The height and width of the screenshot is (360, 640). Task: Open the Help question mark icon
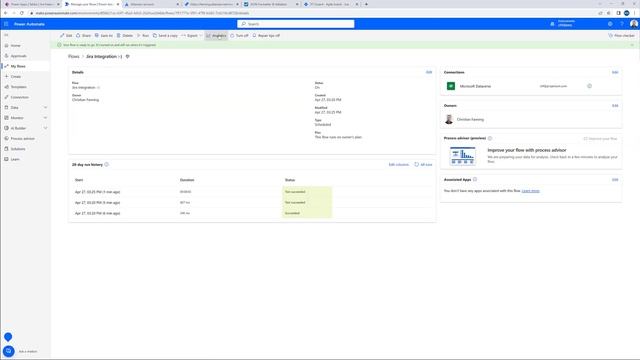pos(622,24)
